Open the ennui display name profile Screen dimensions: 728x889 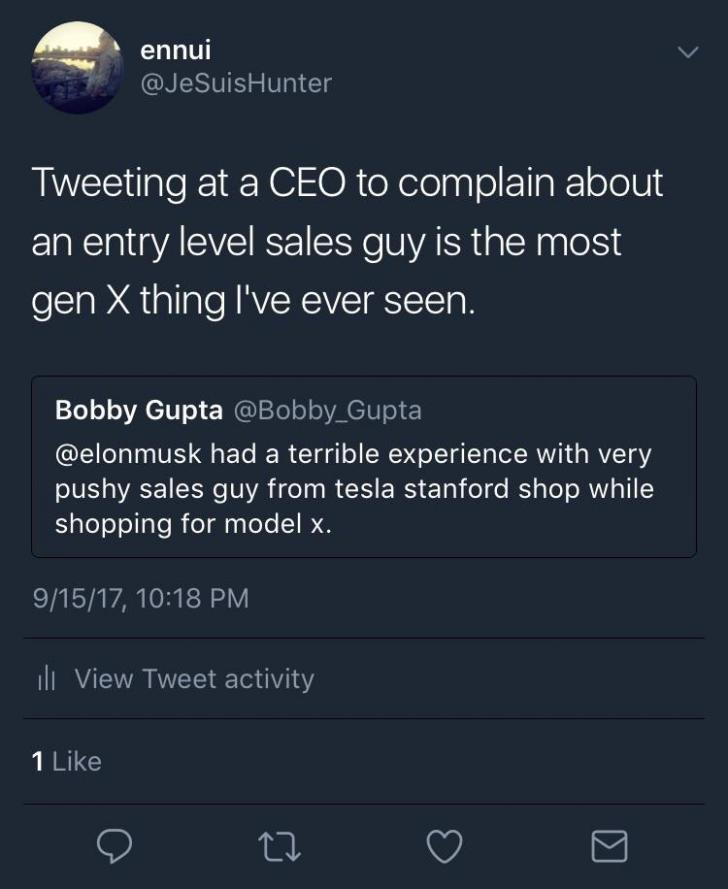(x=176, y=49)
